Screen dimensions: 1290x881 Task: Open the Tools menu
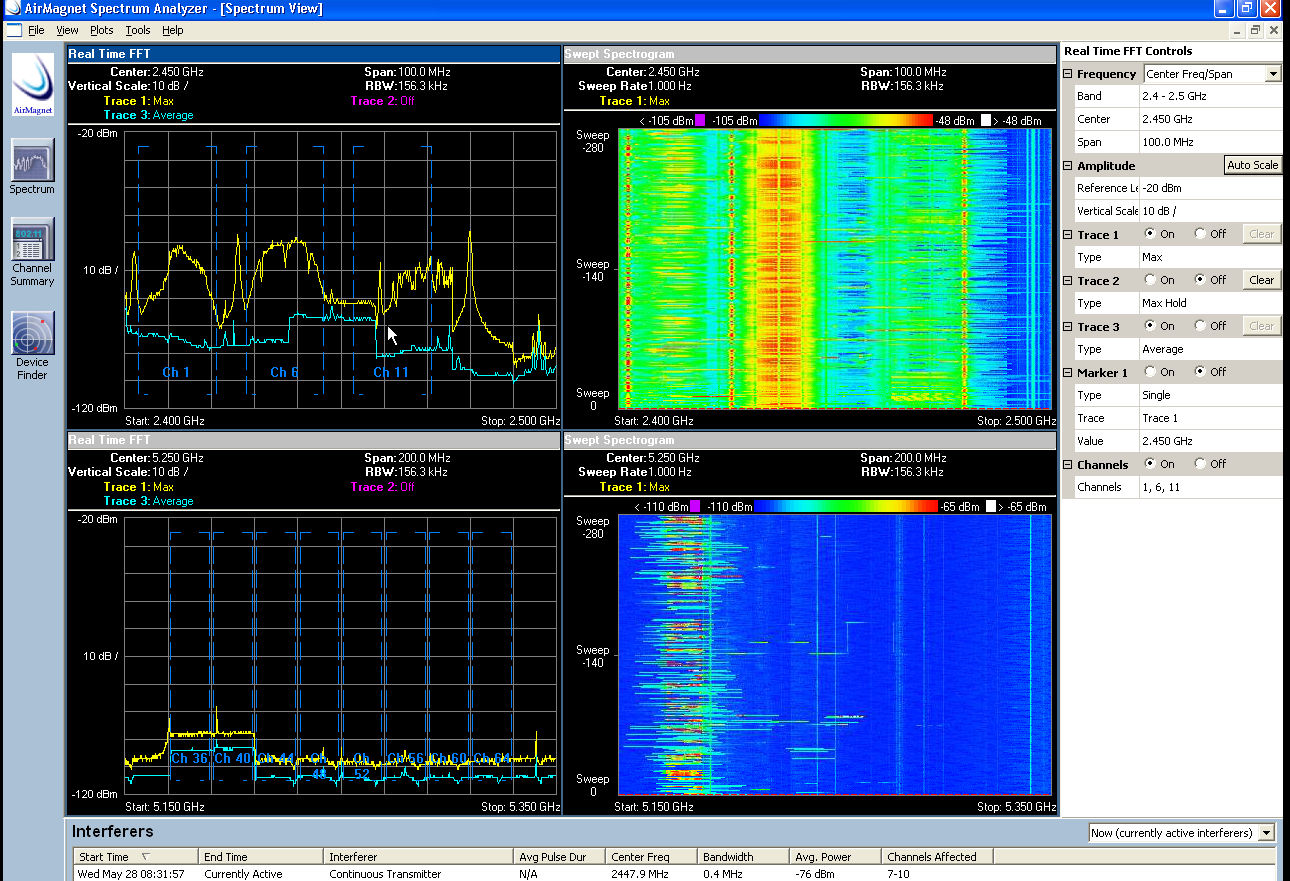[138, 31]
